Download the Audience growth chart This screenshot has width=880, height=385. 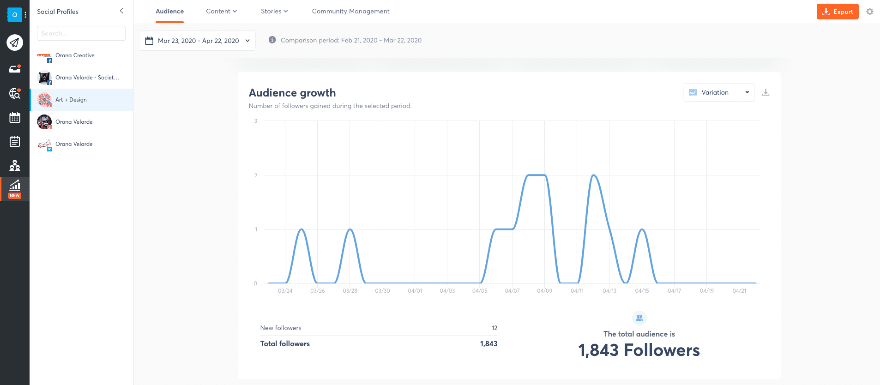(766, 93)
